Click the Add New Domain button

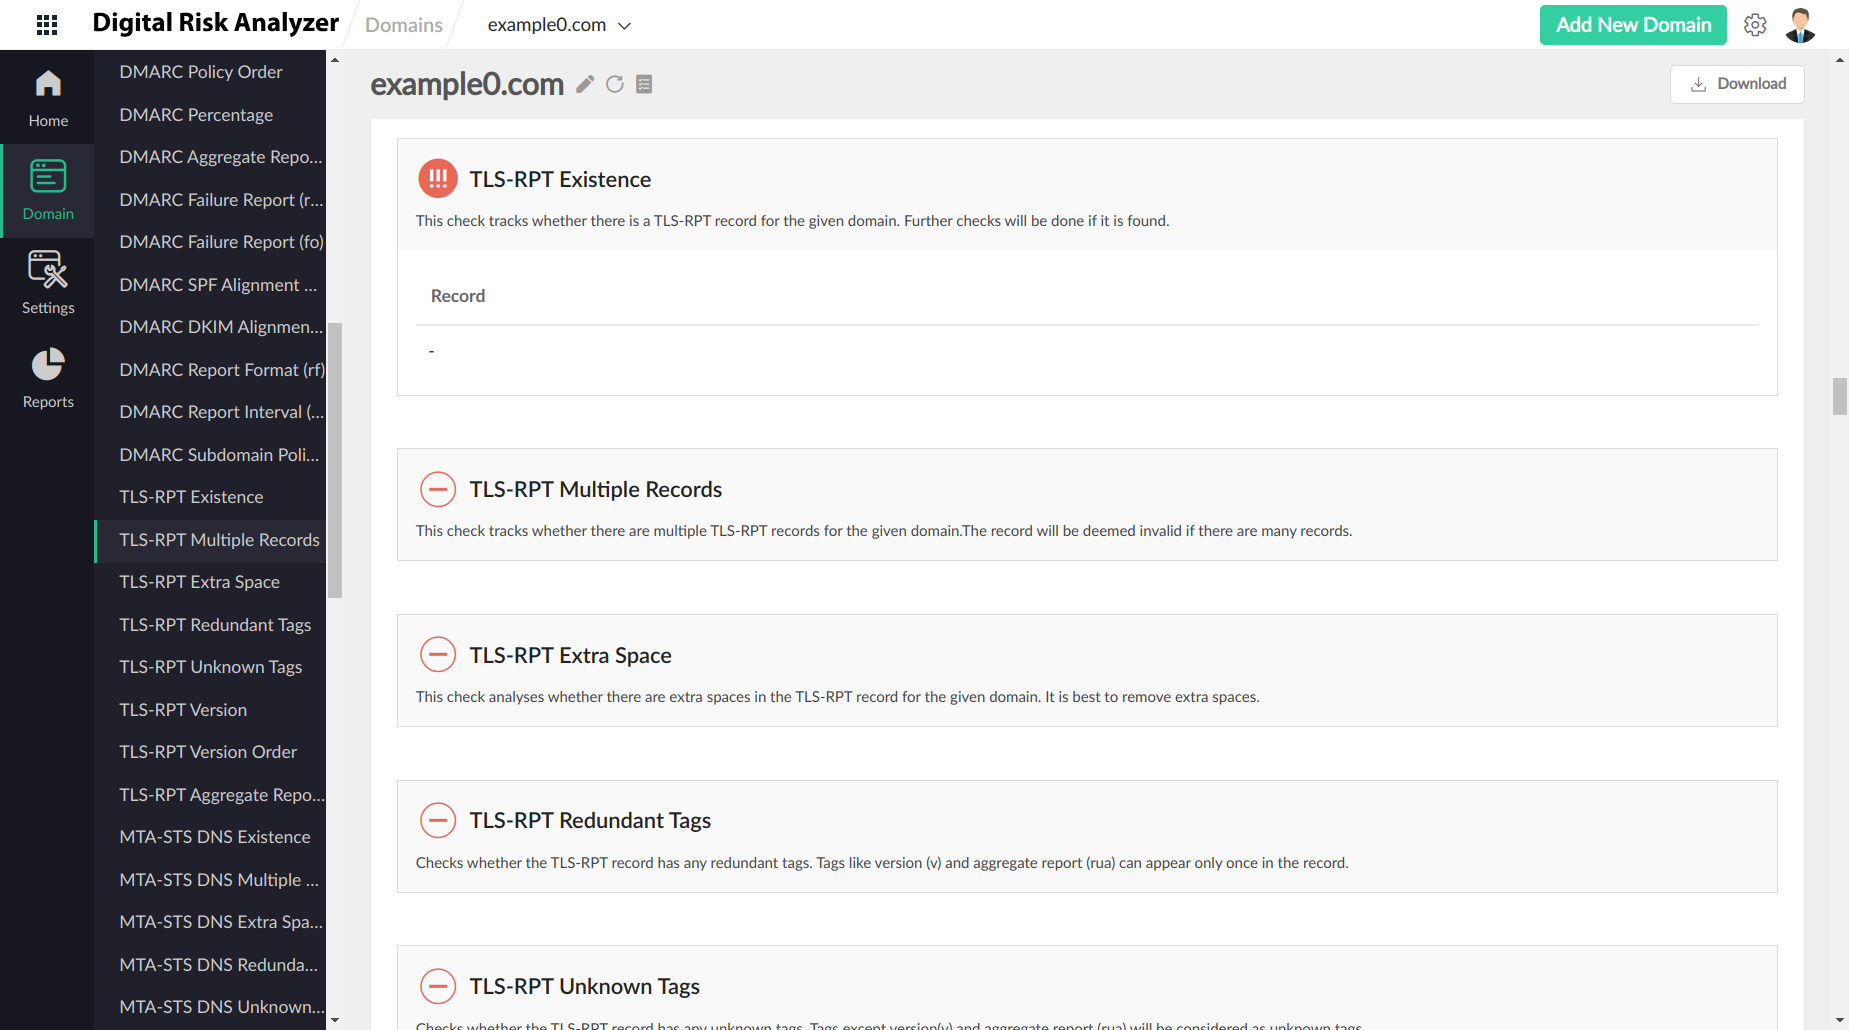1632,24
